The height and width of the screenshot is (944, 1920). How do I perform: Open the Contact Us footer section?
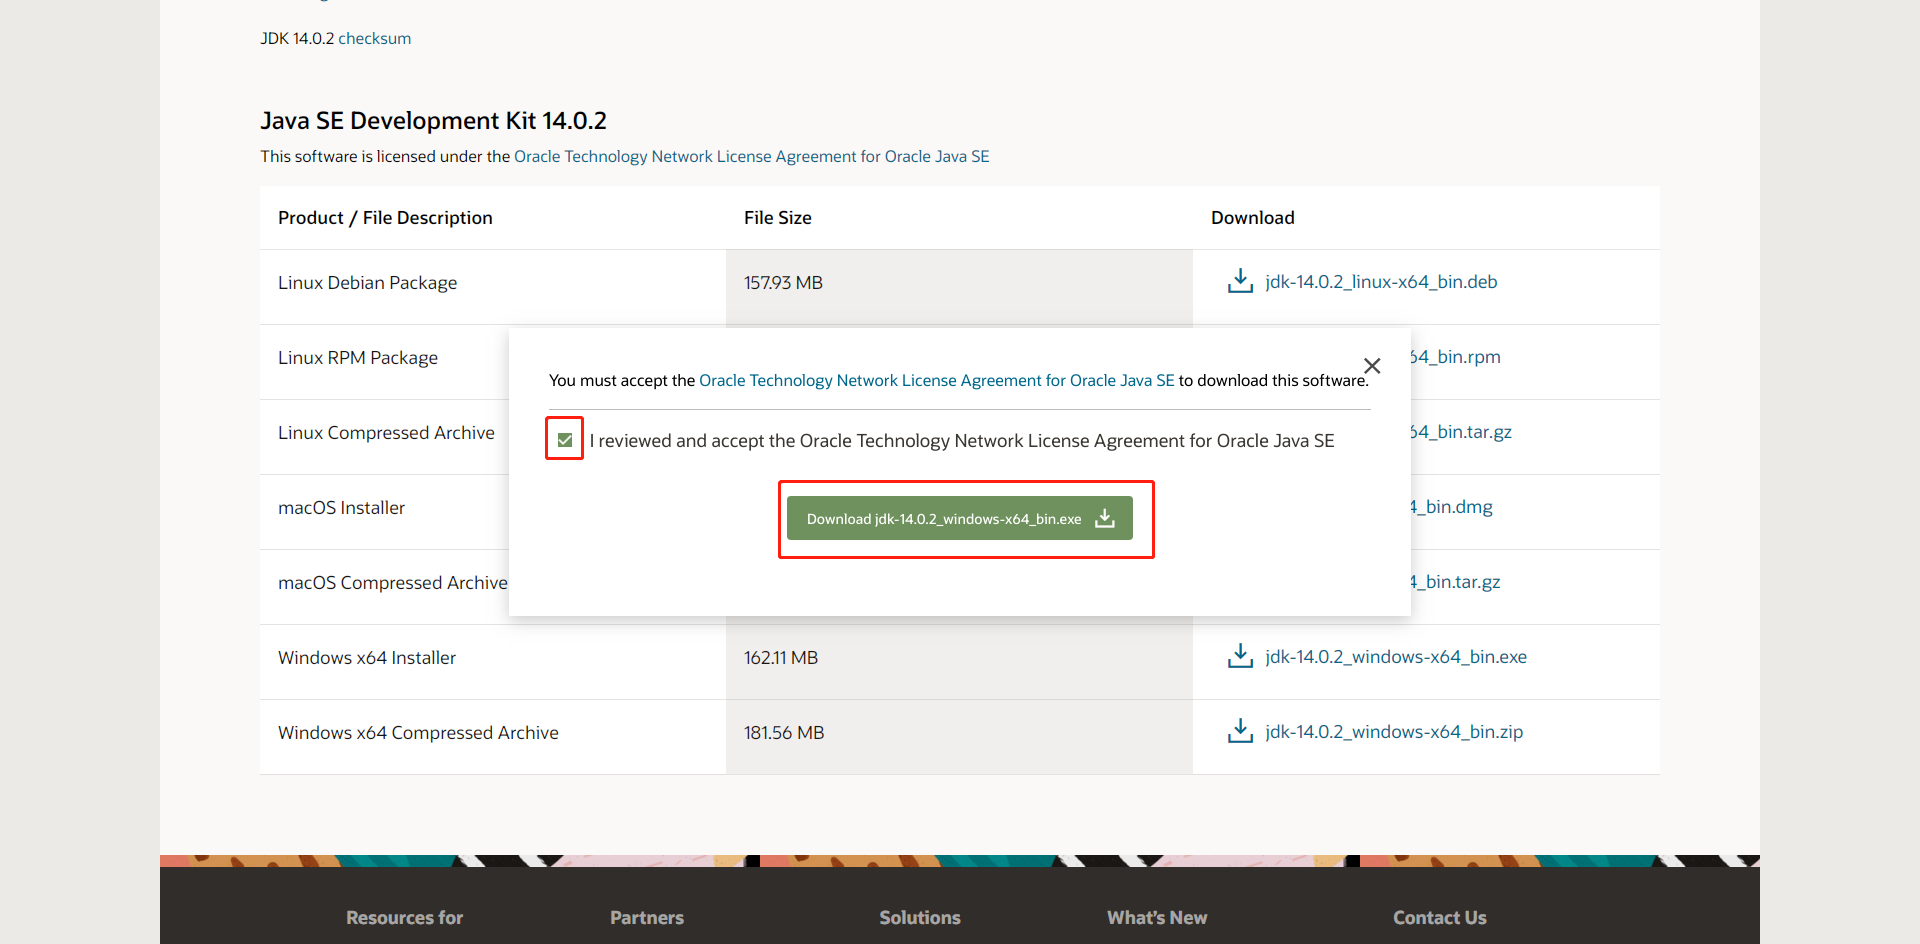[x=1440, y=917]
